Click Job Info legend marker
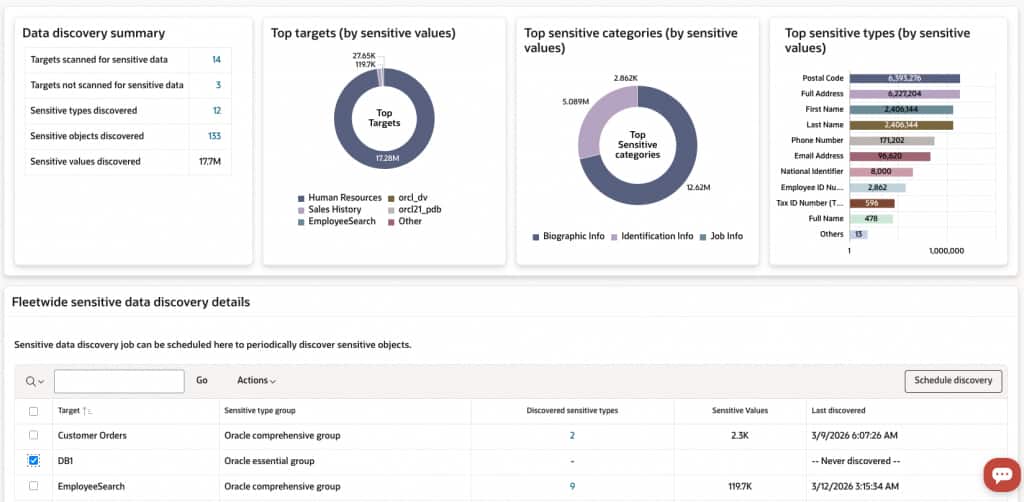The width and height of the screenshot is (1024, 502). click(703, 236)
